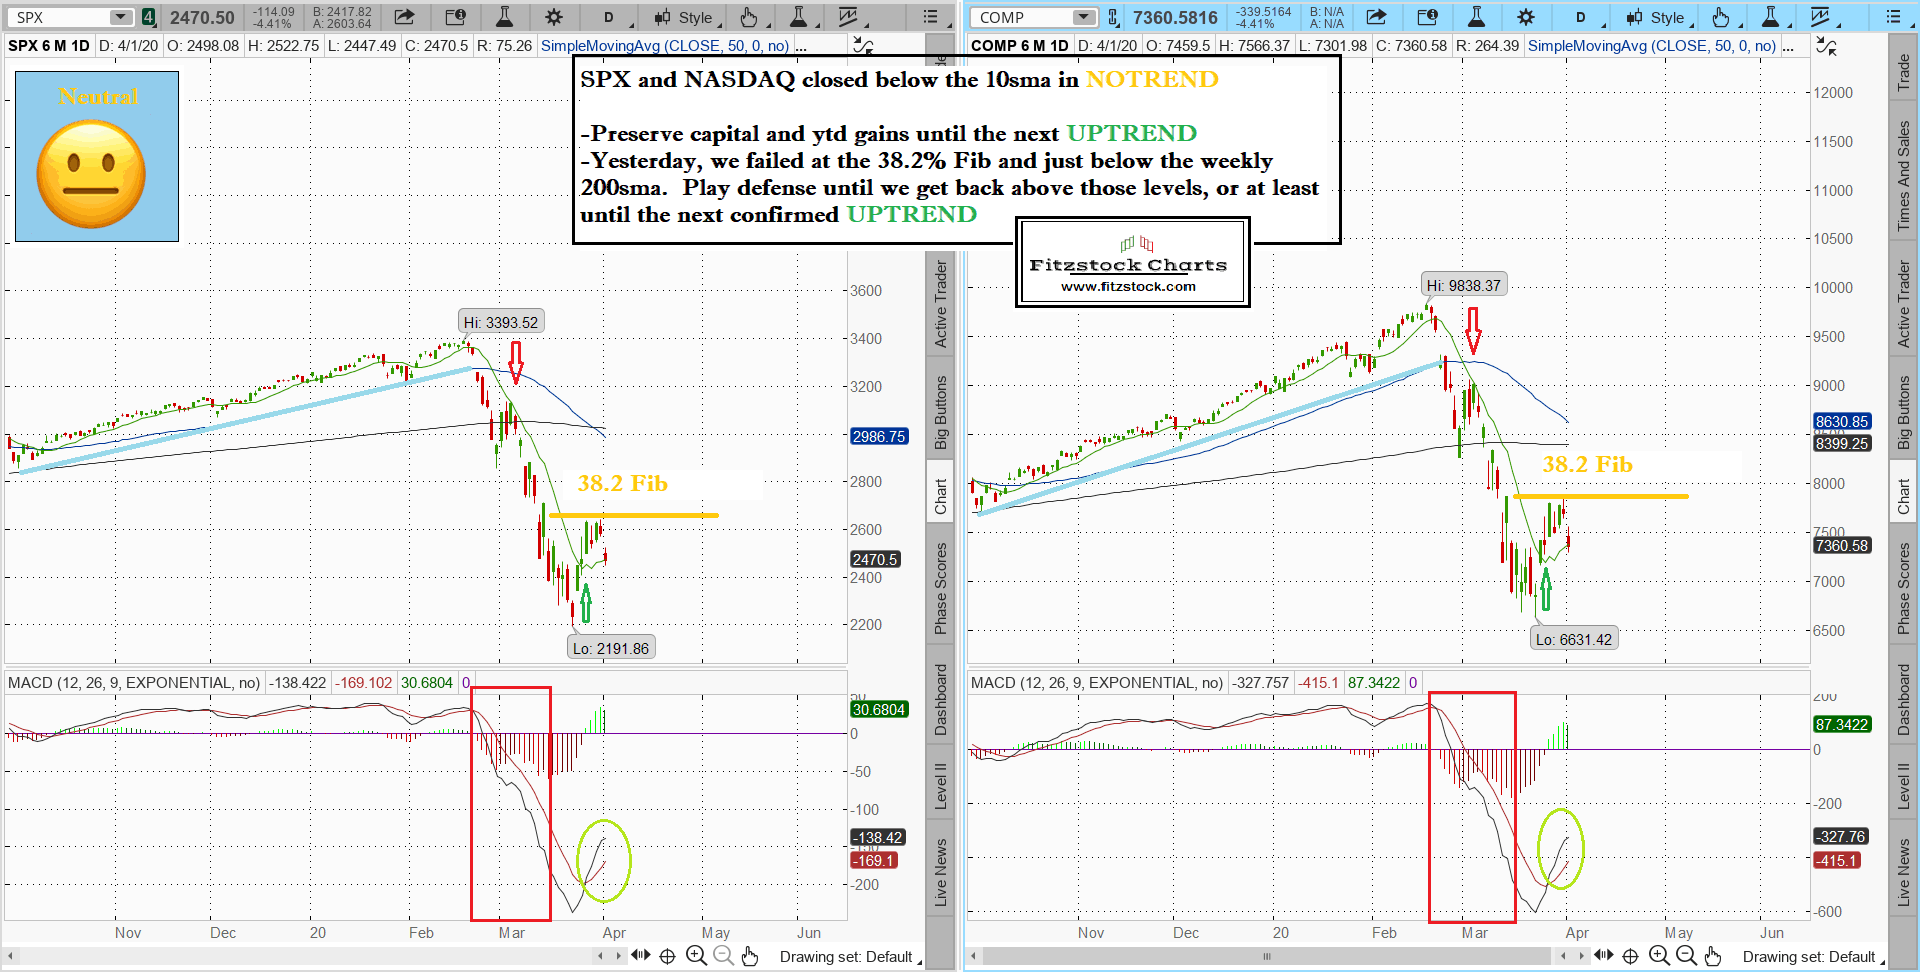Click the flask studies icon beside SPX share button

(505, 17)
